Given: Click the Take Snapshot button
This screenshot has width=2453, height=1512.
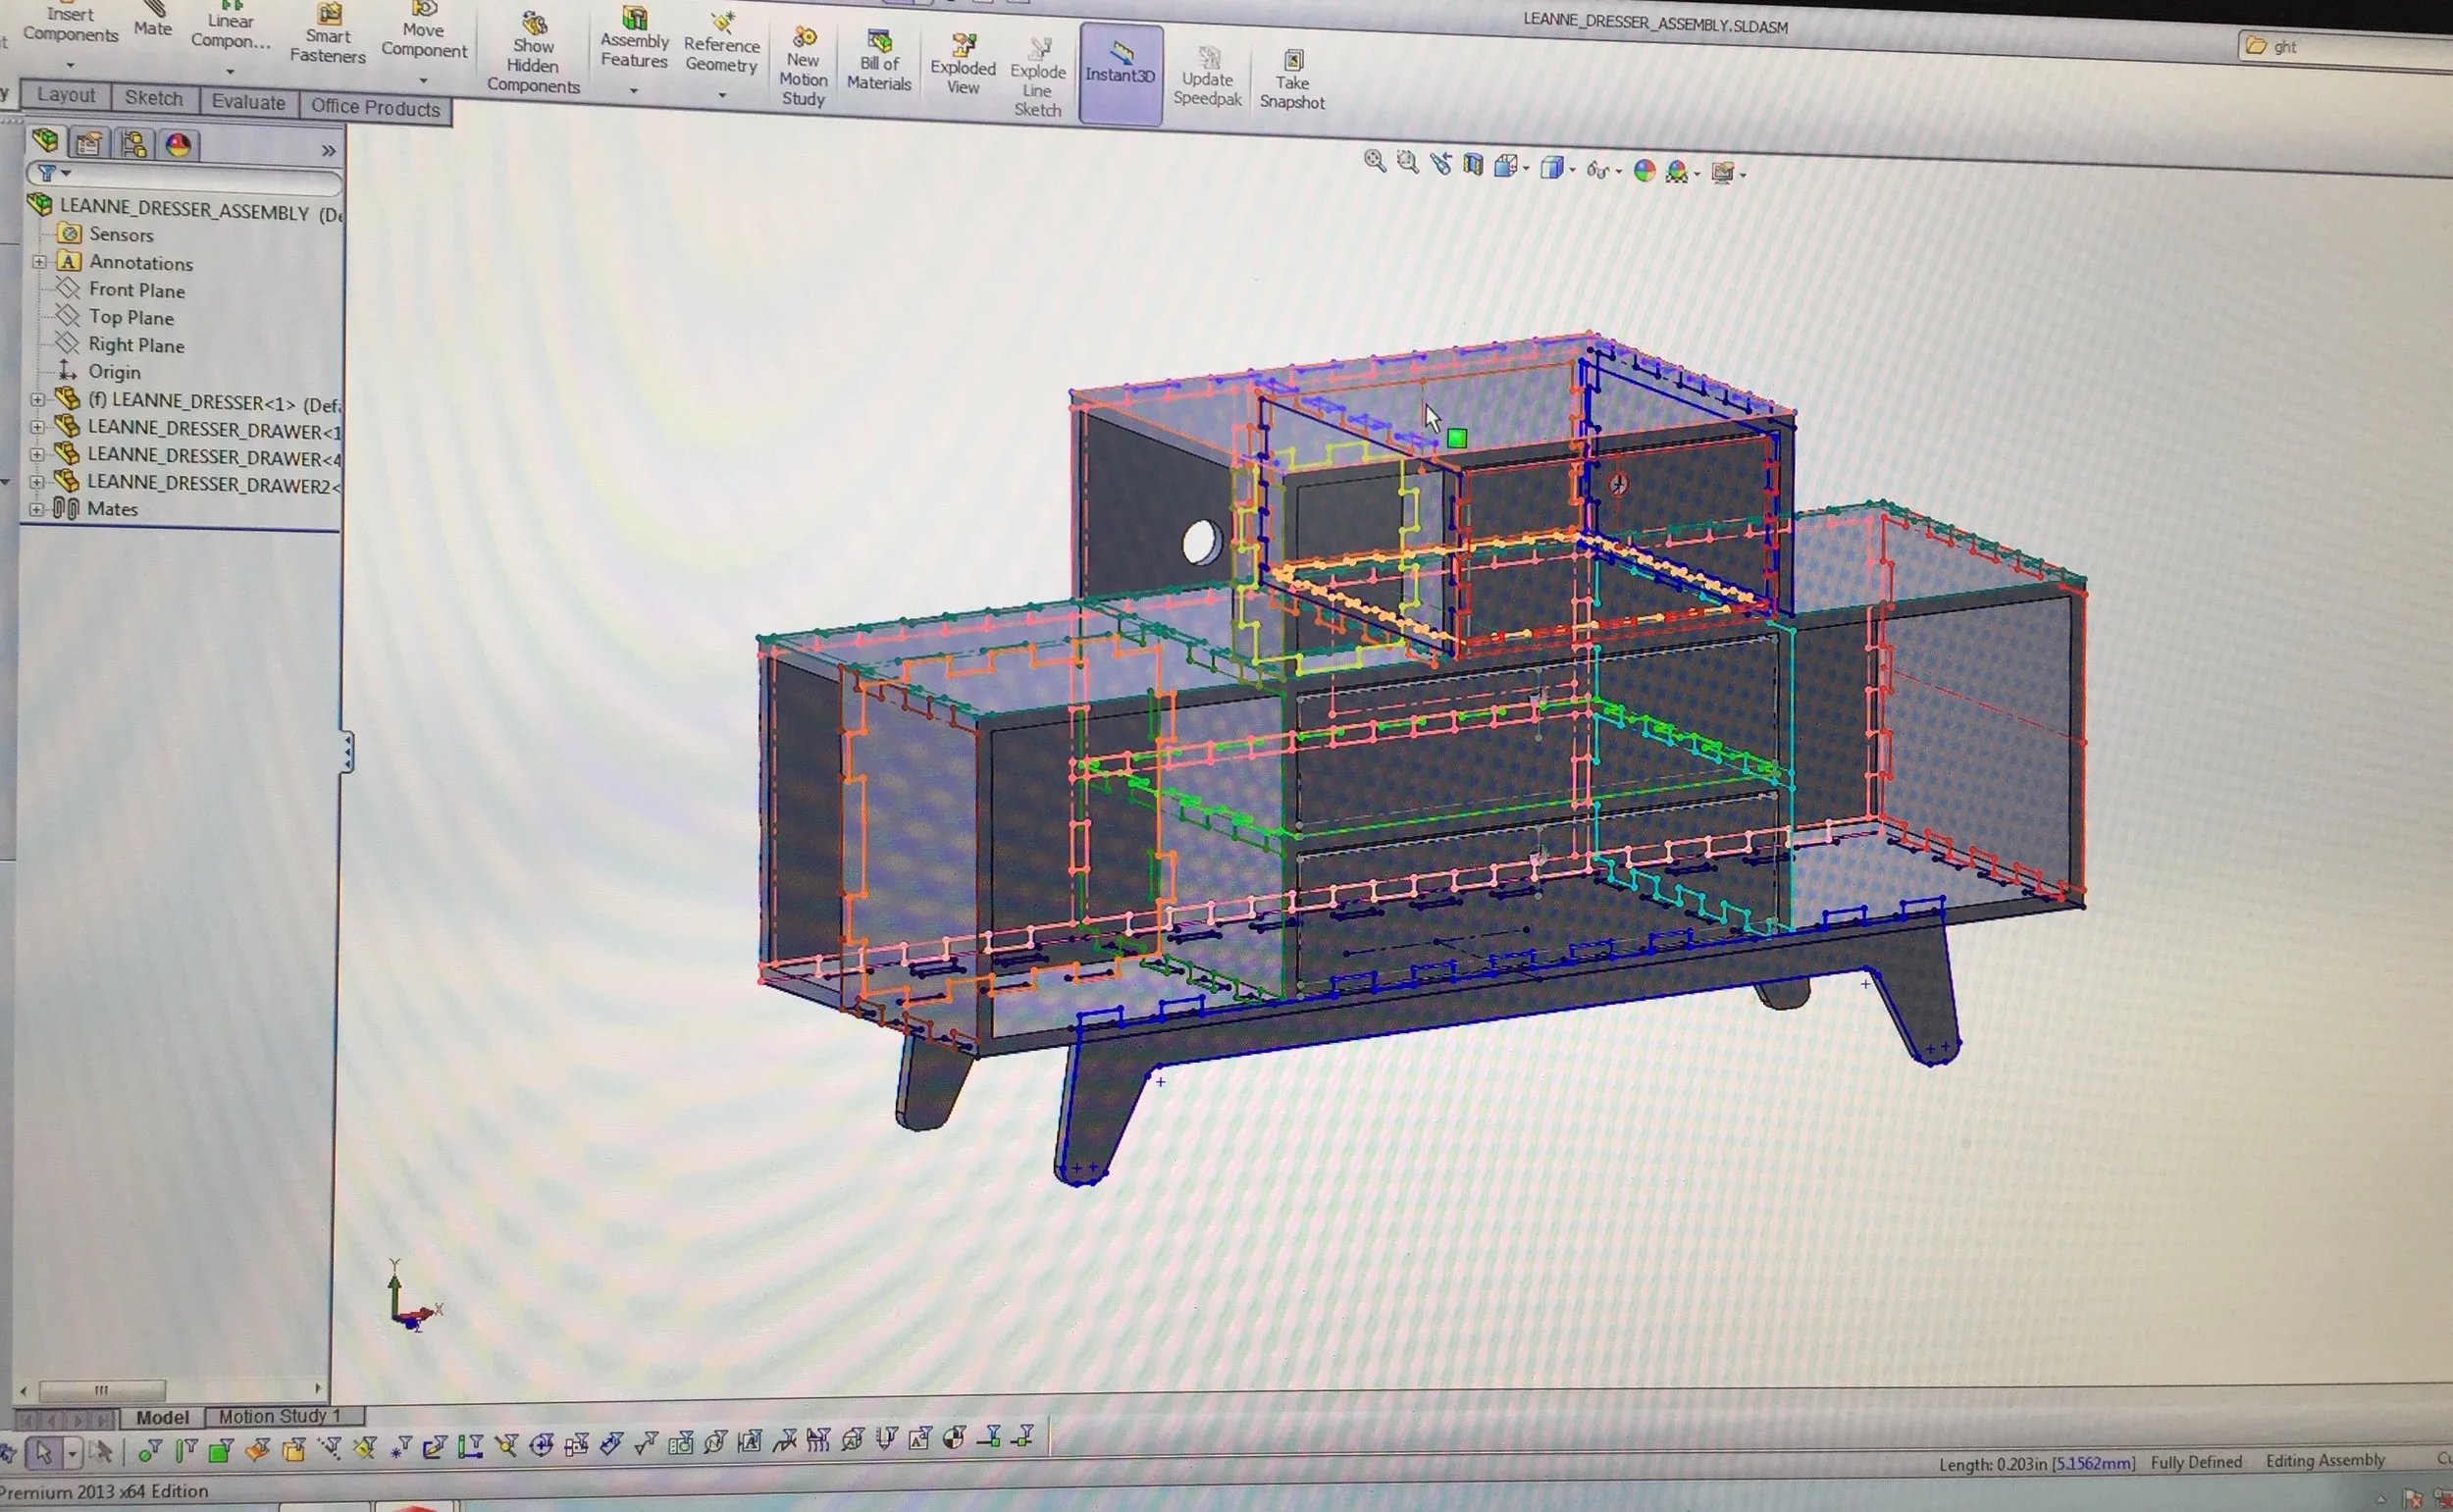Looking at the screenshot, I should point(1292,79).
